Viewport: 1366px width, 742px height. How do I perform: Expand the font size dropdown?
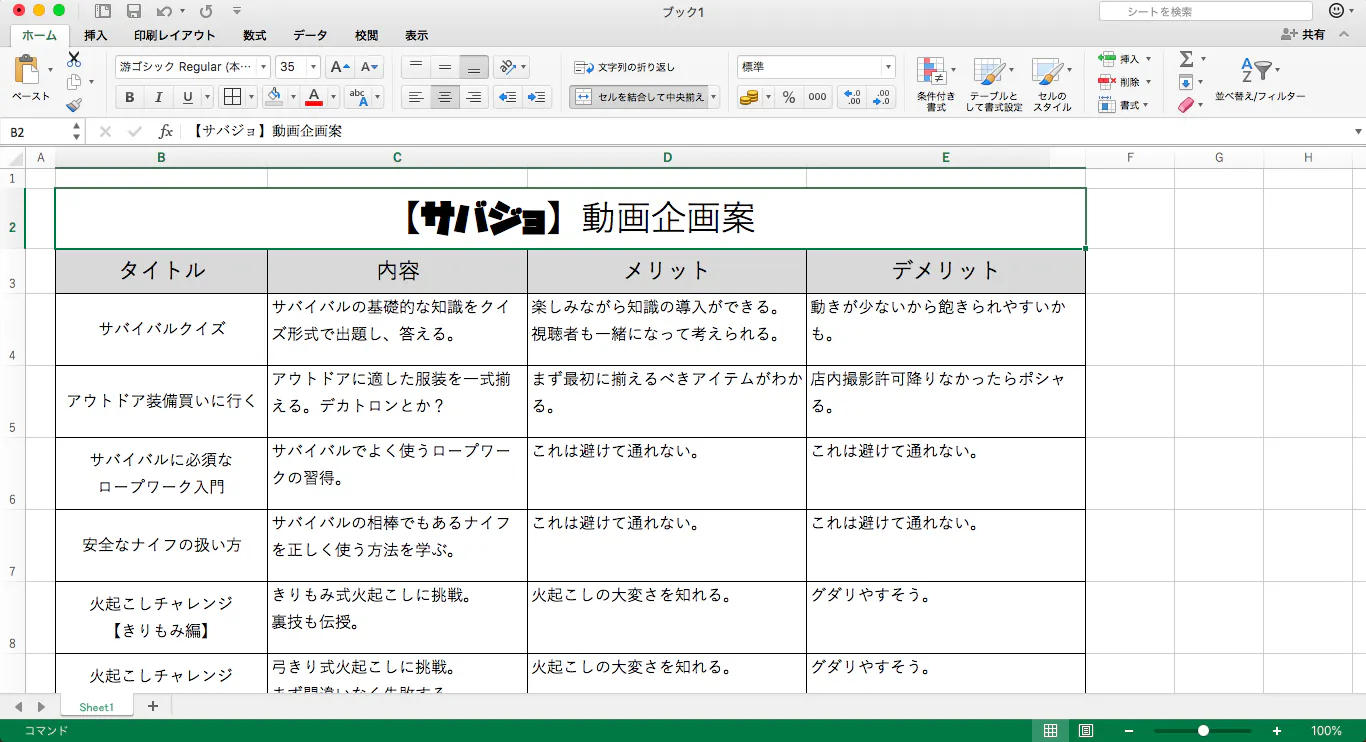(314, 67)
